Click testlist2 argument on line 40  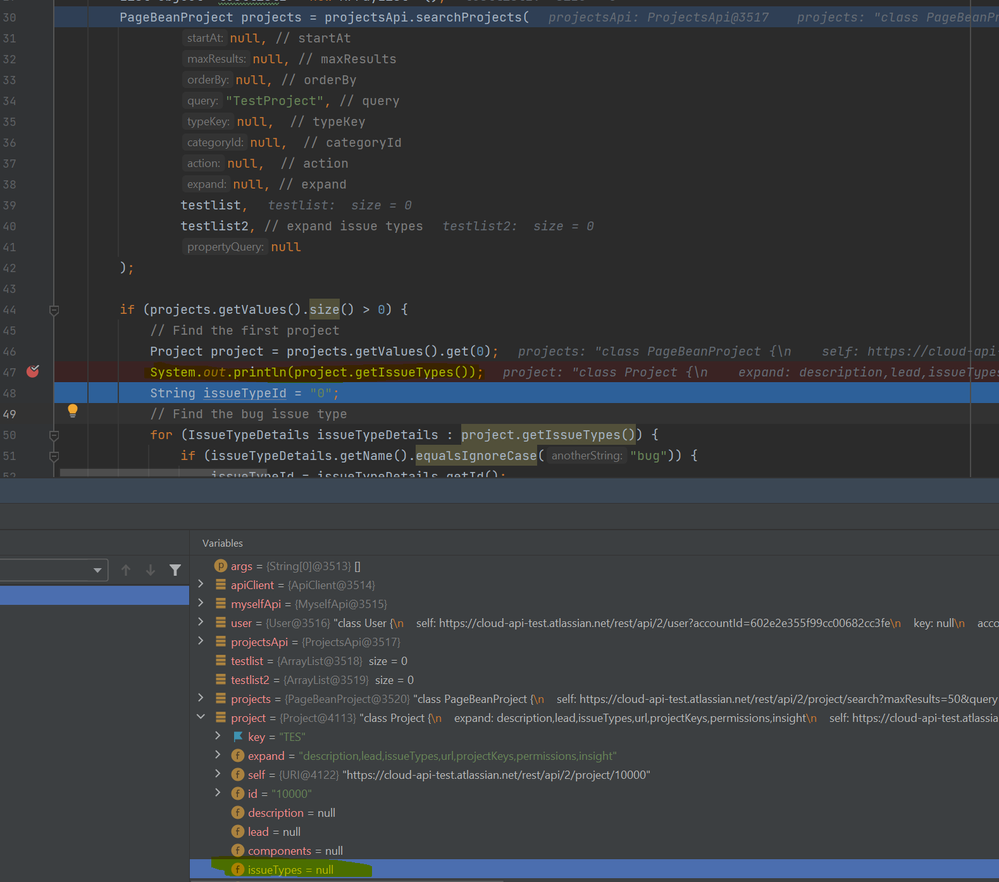point(214,226)
